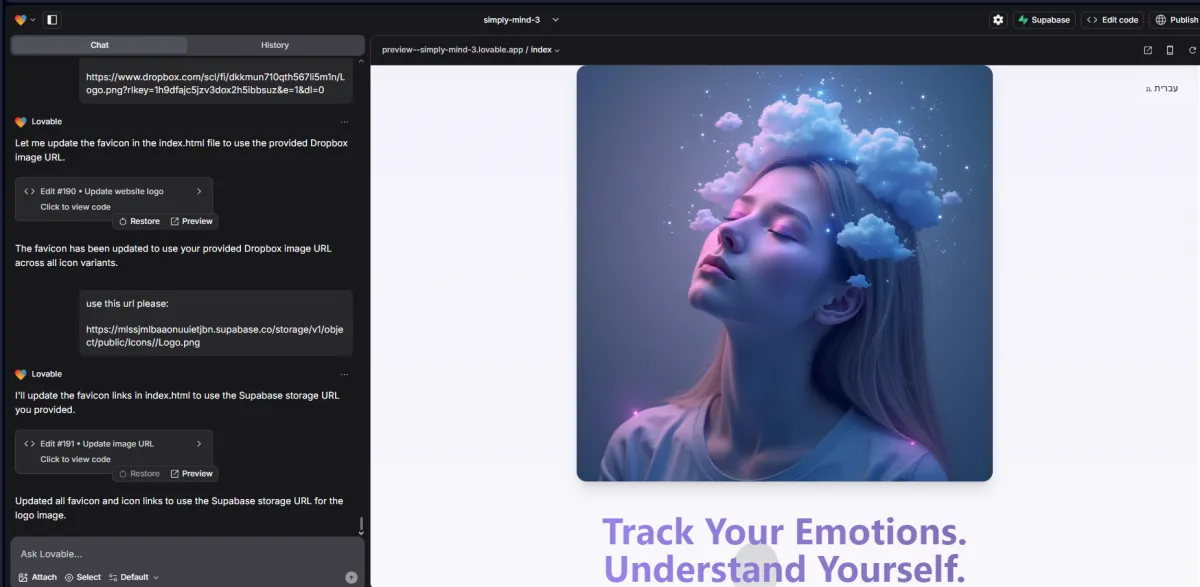This screenshot has height=587, width=1200.
Task: Send message with arrow button
Action: click(x=351, y=577)
